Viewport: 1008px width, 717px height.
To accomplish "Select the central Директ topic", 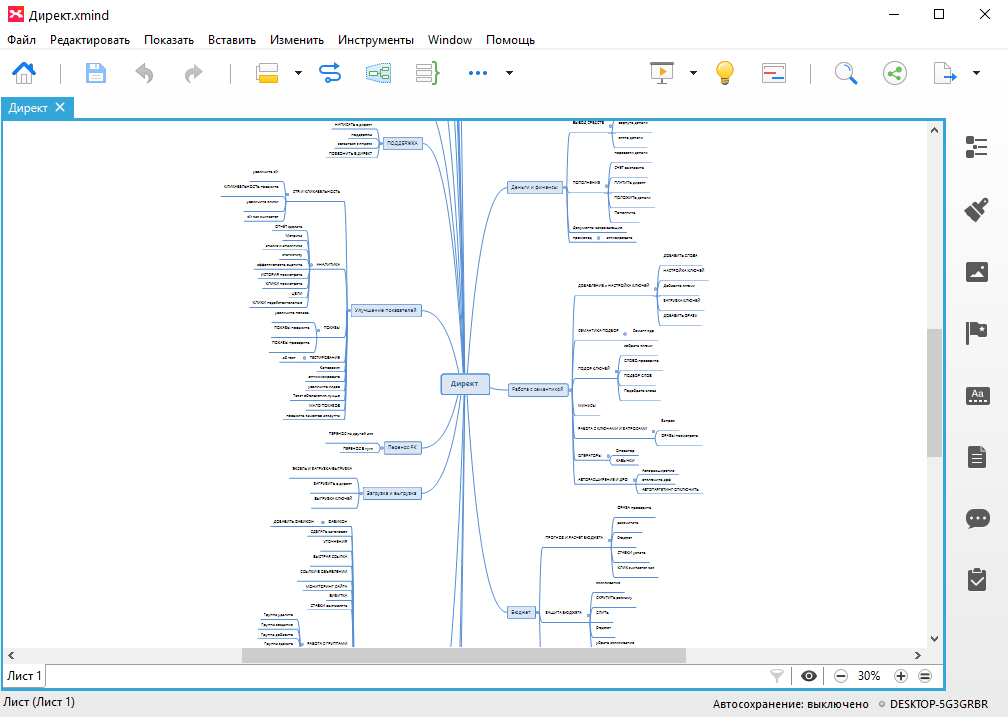I will point(465,384).
